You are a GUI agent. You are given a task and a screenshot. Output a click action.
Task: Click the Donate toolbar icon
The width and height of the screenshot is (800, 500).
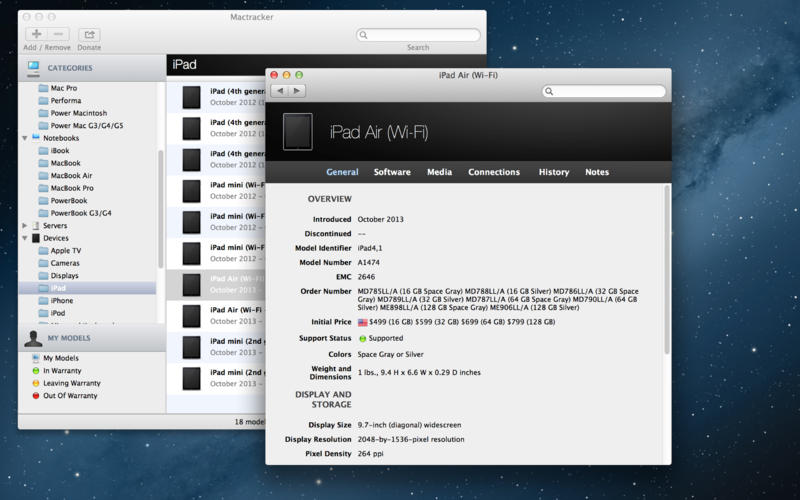pyautogui.click(x=89, y=34)
